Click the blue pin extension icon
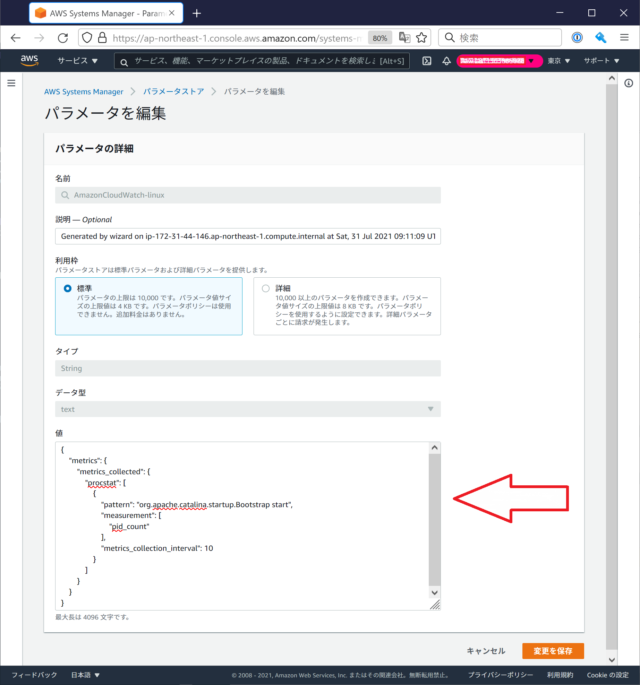640x685 pixels. [601, 38]
